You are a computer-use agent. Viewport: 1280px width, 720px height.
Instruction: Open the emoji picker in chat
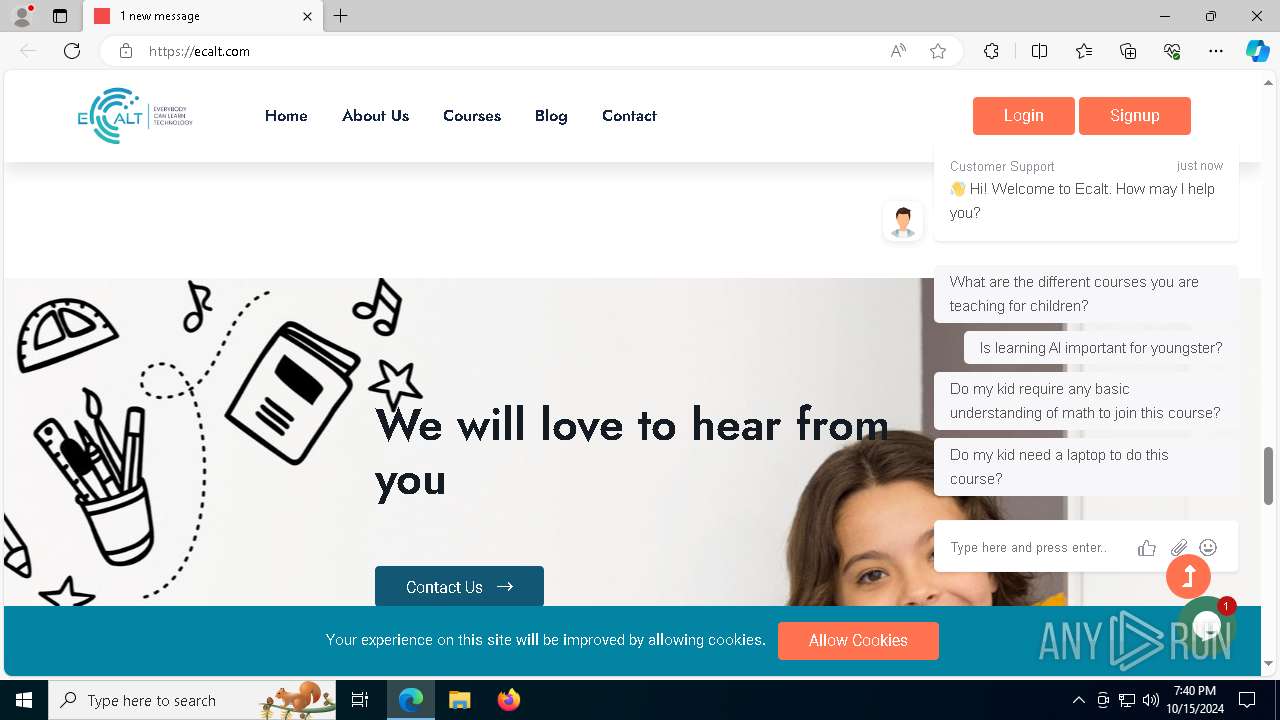1208,548
